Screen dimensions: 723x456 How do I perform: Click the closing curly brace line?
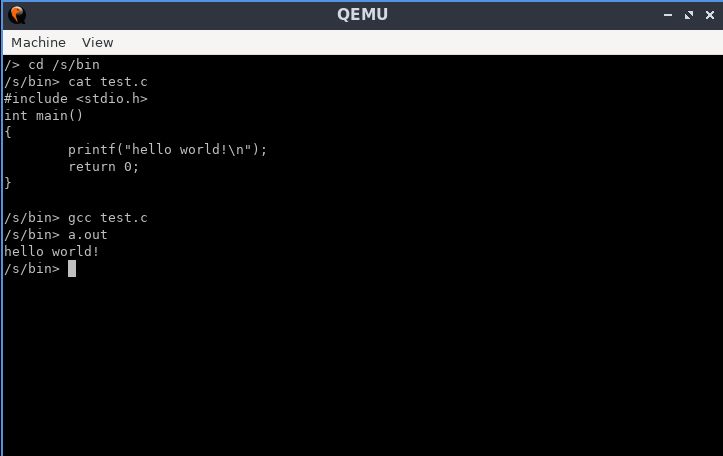click(8, 183)
